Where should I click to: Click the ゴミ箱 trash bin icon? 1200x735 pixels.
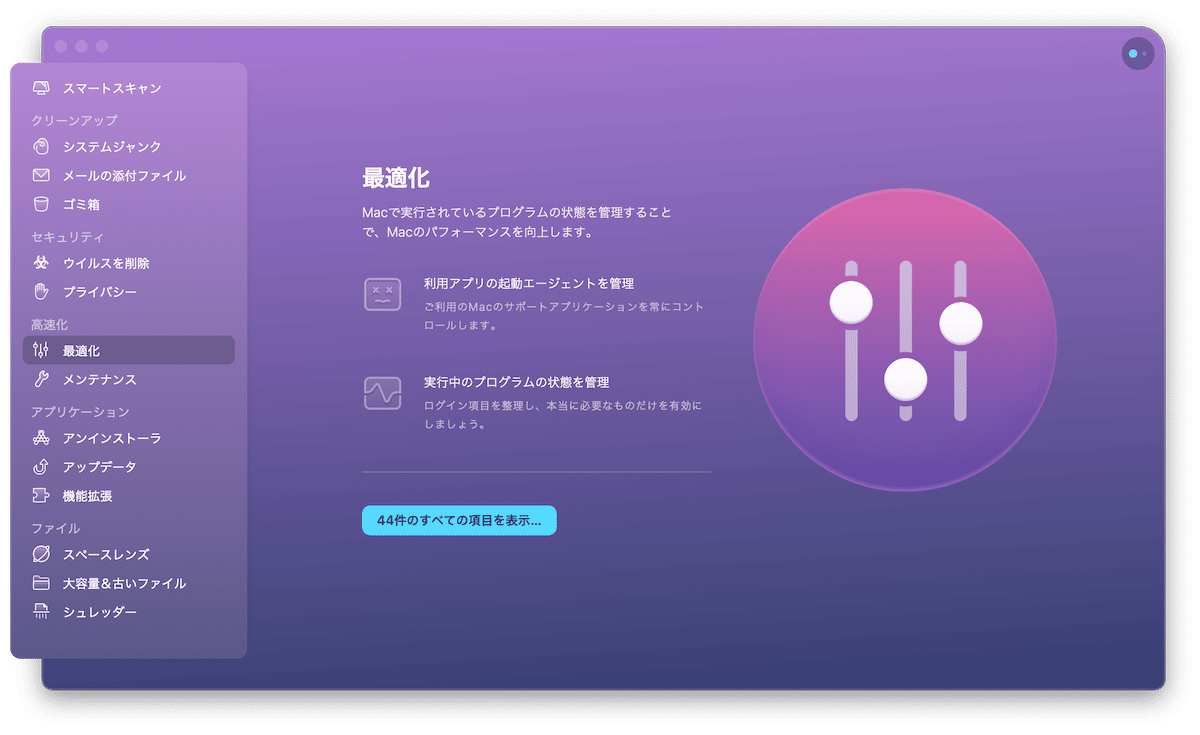tap(41, 204)
